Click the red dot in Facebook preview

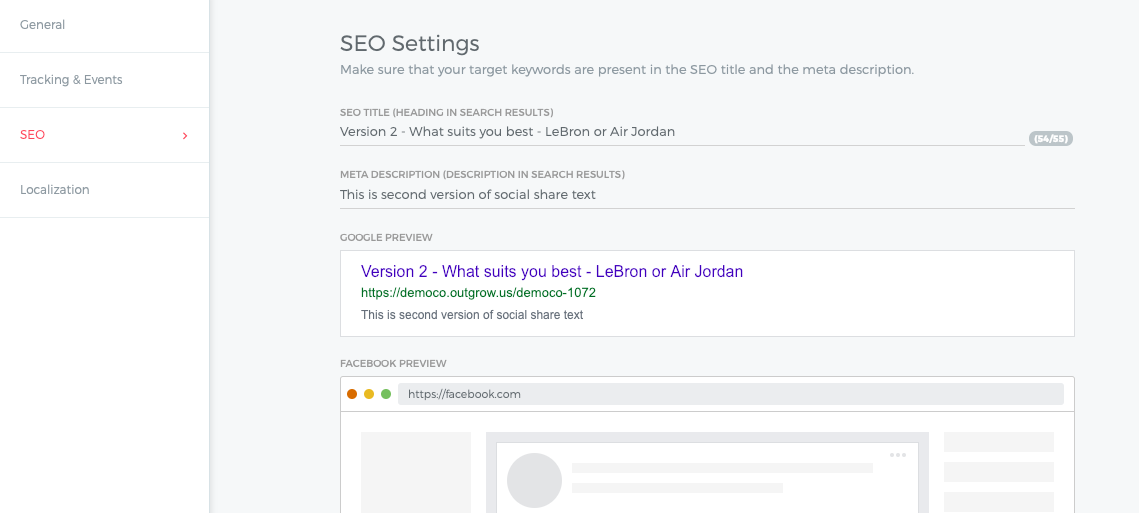[352, 394]
